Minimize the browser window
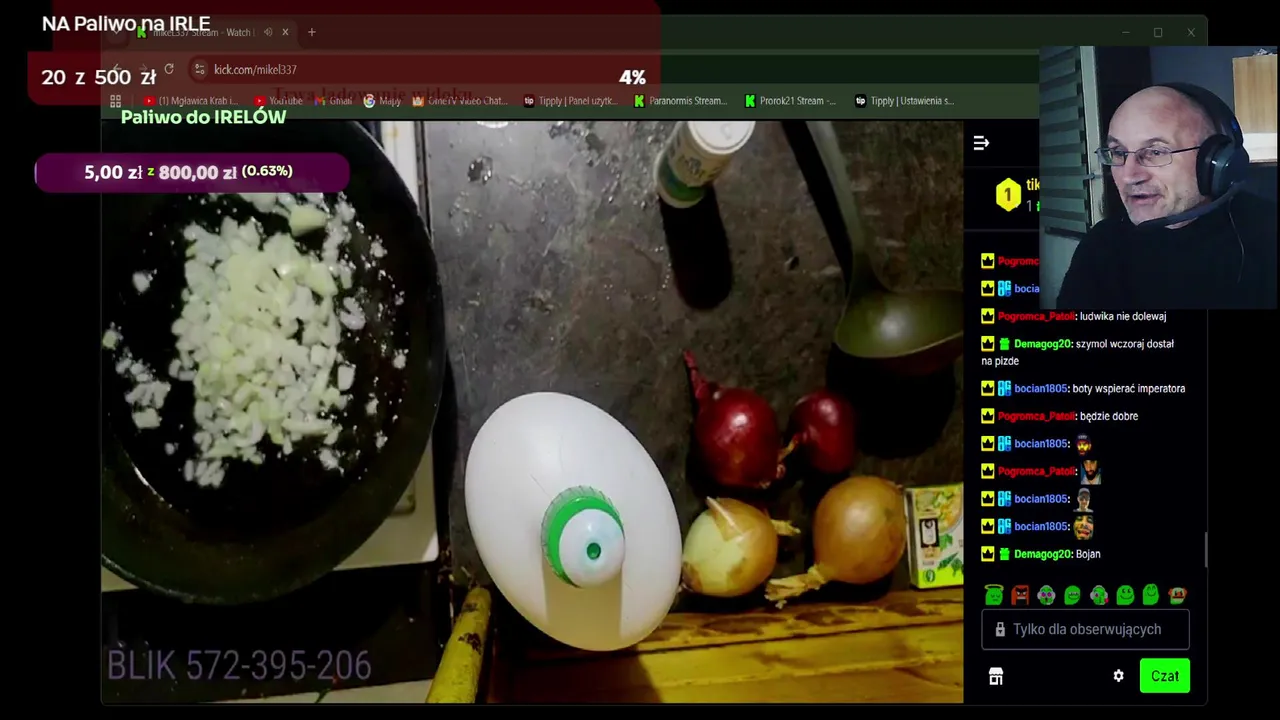This screenshot has width=1280, height=720. point(1125,32)
